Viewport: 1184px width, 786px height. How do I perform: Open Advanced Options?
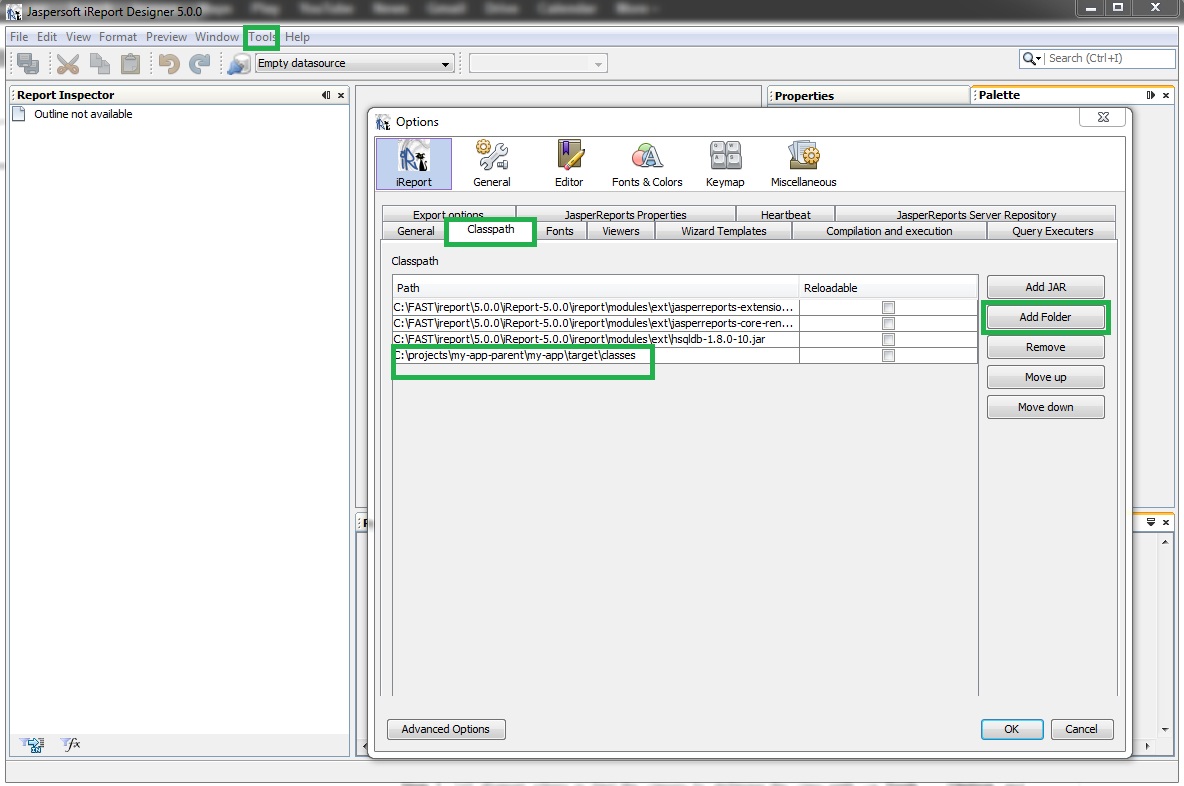click(x=445, y=729)
